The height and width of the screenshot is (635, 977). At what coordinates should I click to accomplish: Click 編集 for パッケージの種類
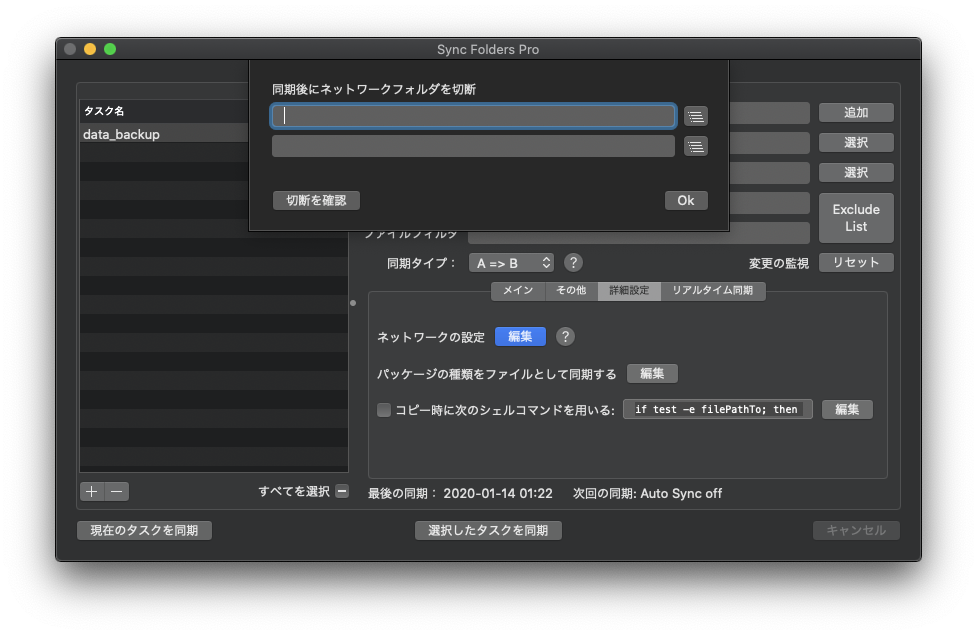[x=652, y=373]
